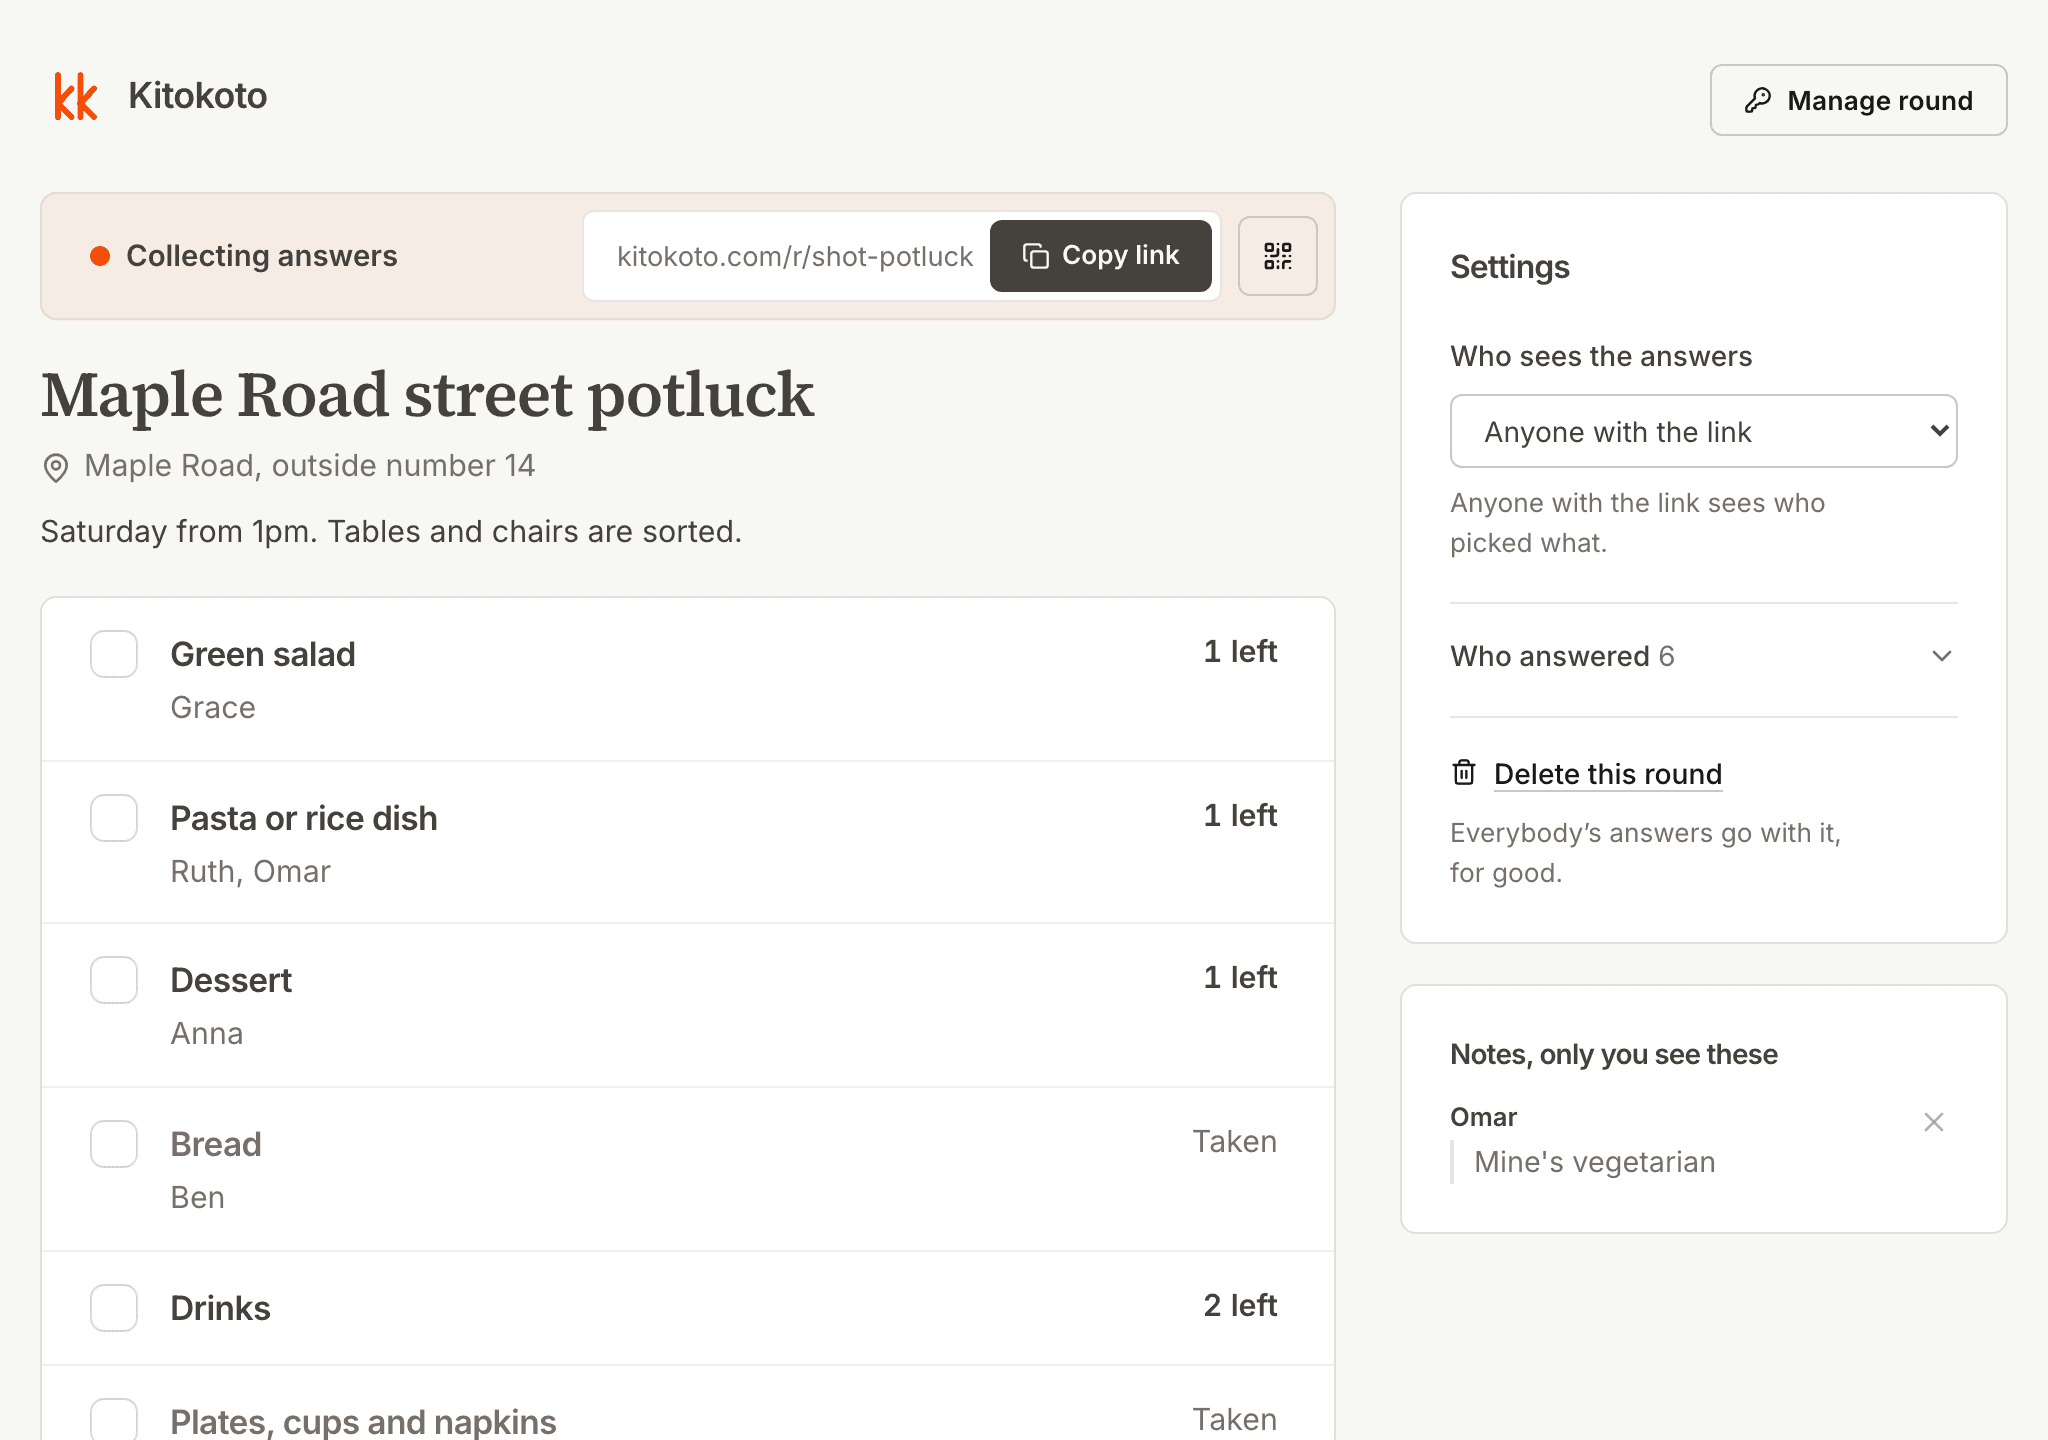The width and height of the screenshot is (2048, 1440).
Task: Click Delete this round link
Action: point(1607,774)
